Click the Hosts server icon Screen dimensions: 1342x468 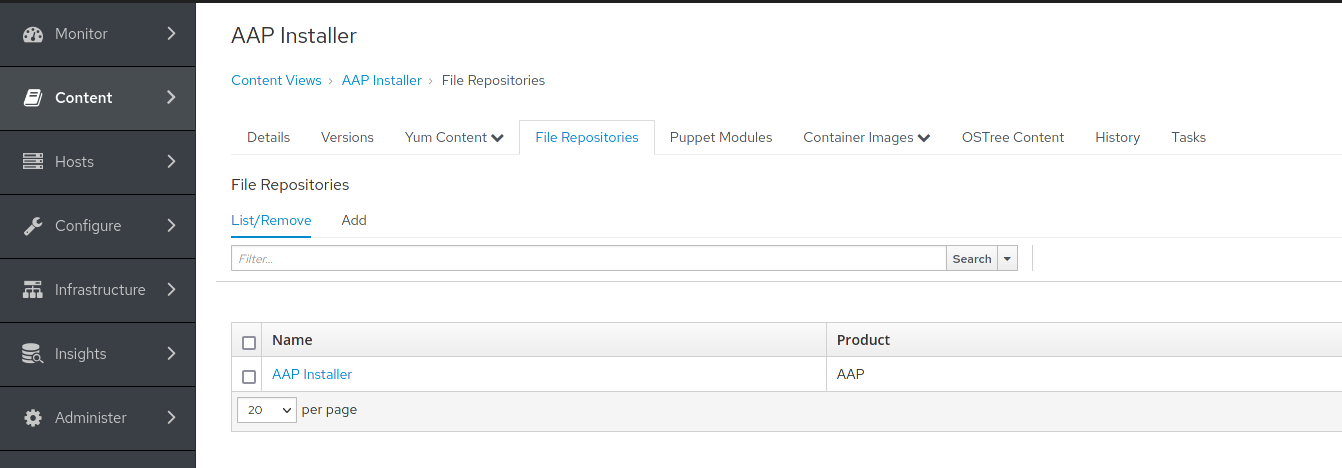coord(33,162)
